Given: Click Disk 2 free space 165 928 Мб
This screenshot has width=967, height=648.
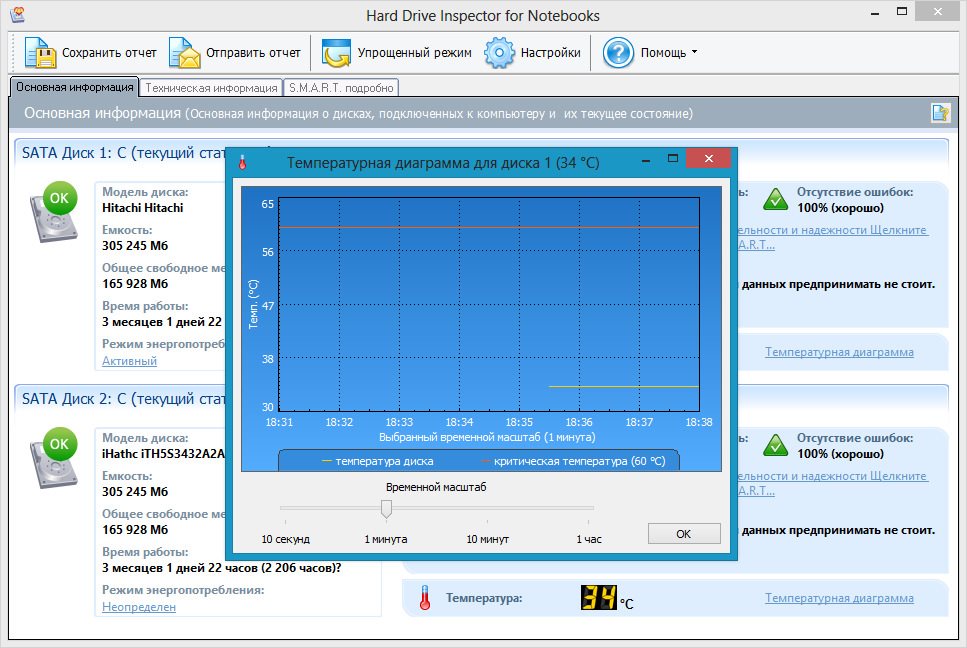Looking at the screenshot, I should (x=135, y=530).
